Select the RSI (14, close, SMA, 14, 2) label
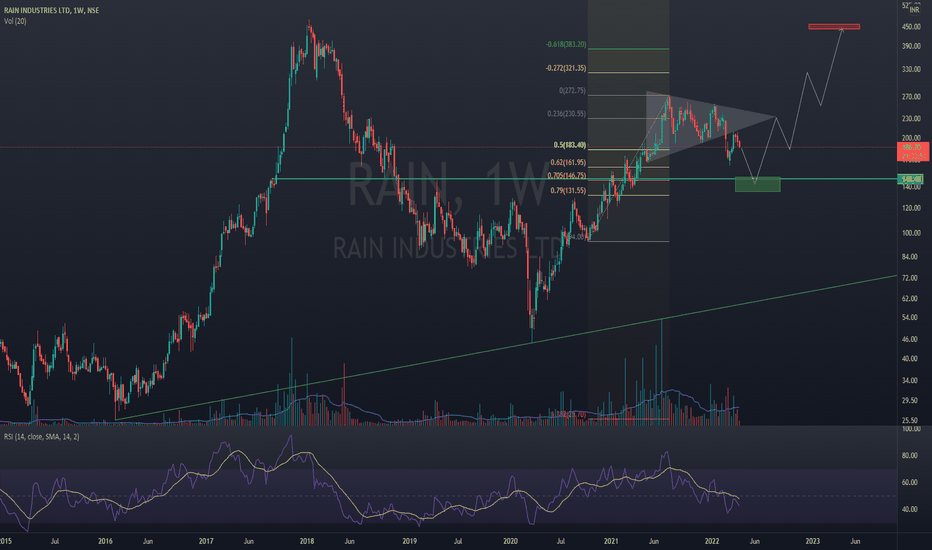Image resolution: width=932 pixels, height=550 pixels. pos(42,437)
